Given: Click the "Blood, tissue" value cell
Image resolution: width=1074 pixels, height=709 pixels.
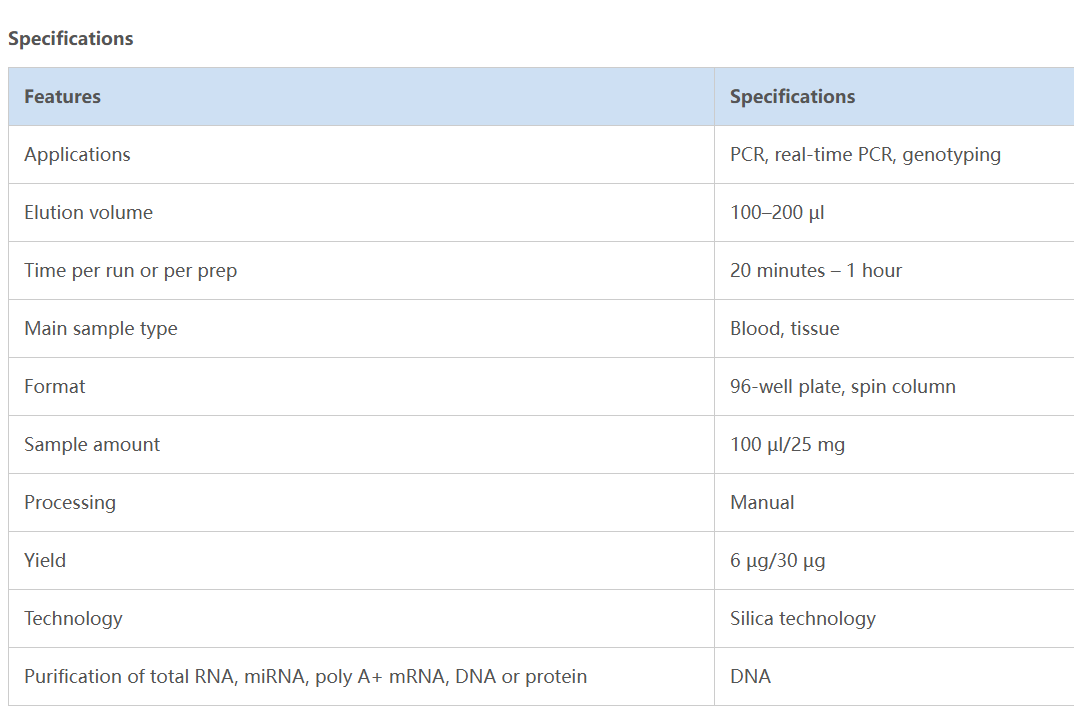Looking at the screenshot, I should pyautogui.click(x=784, y=329).
